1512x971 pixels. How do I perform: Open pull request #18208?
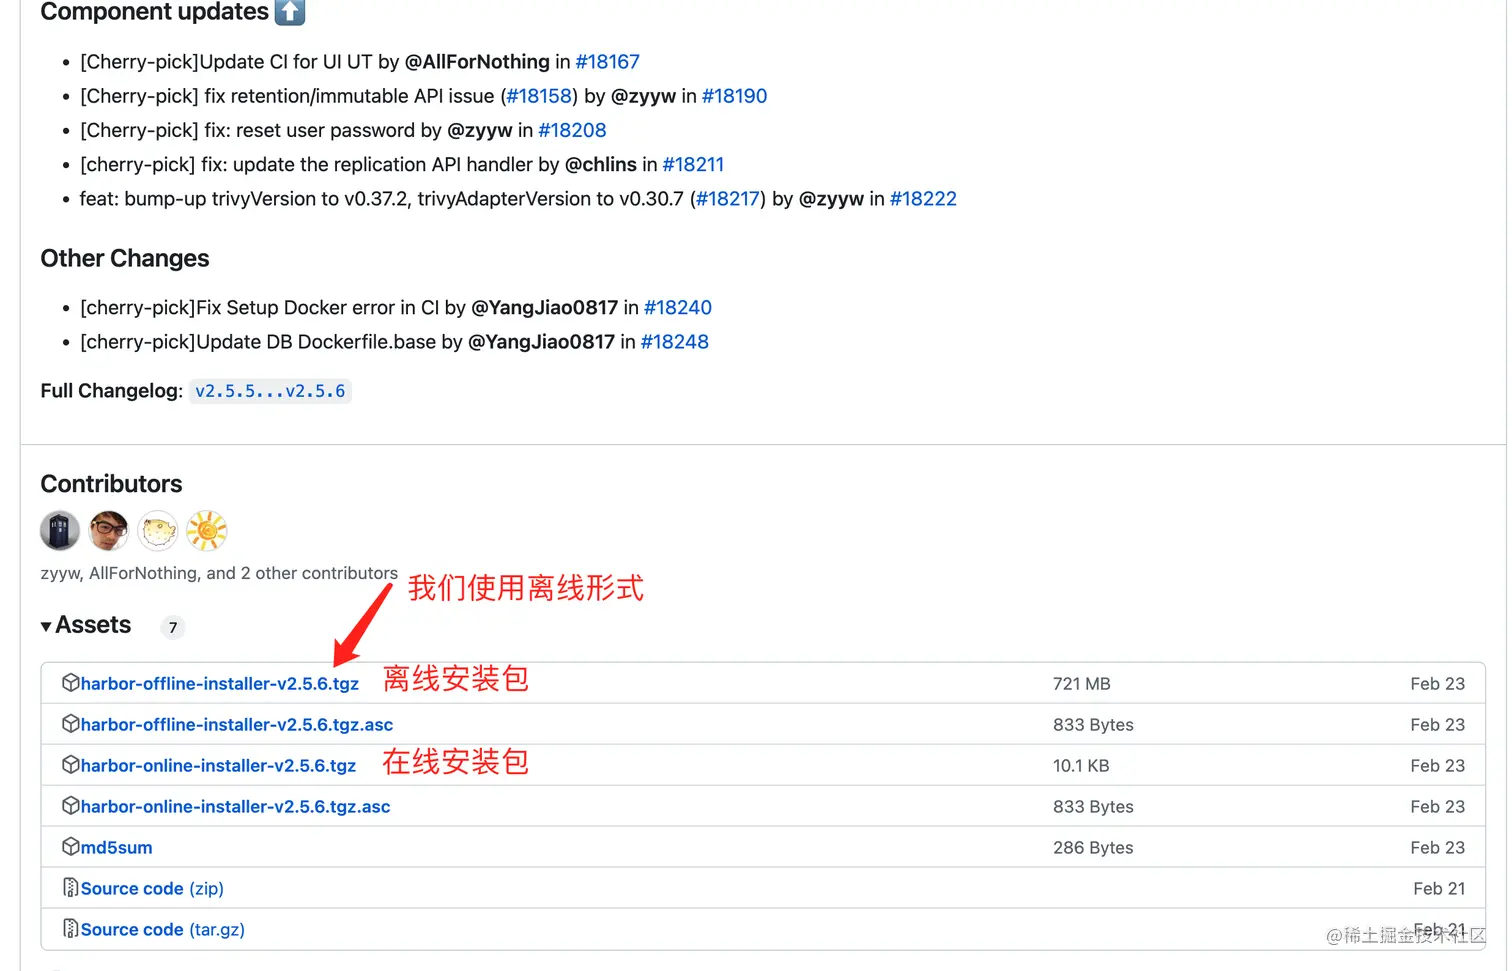point(572,130)
